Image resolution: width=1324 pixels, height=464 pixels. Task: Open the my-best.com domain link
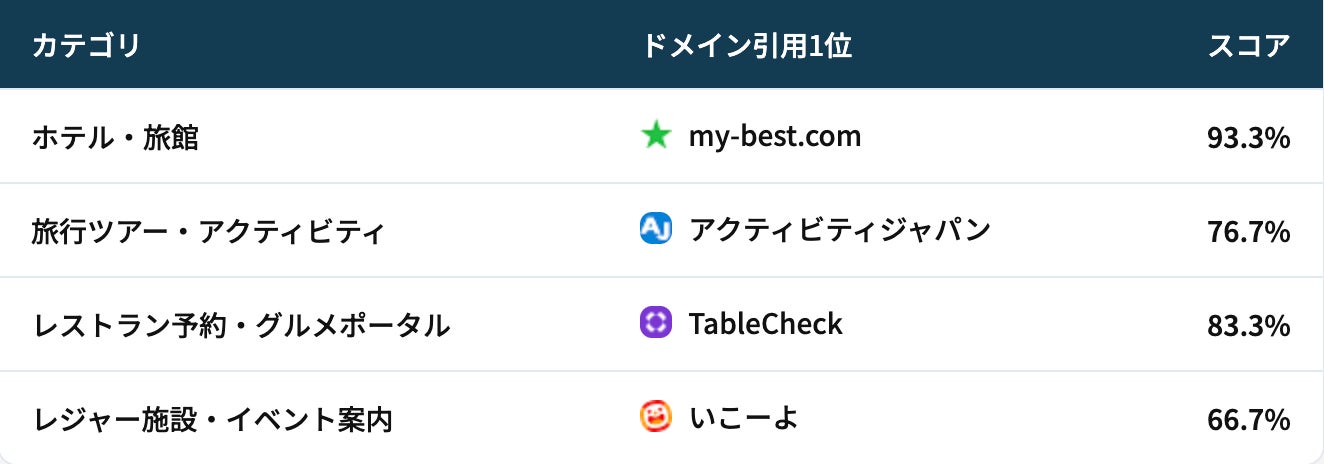pyautogui.click(x=774, y=136)
